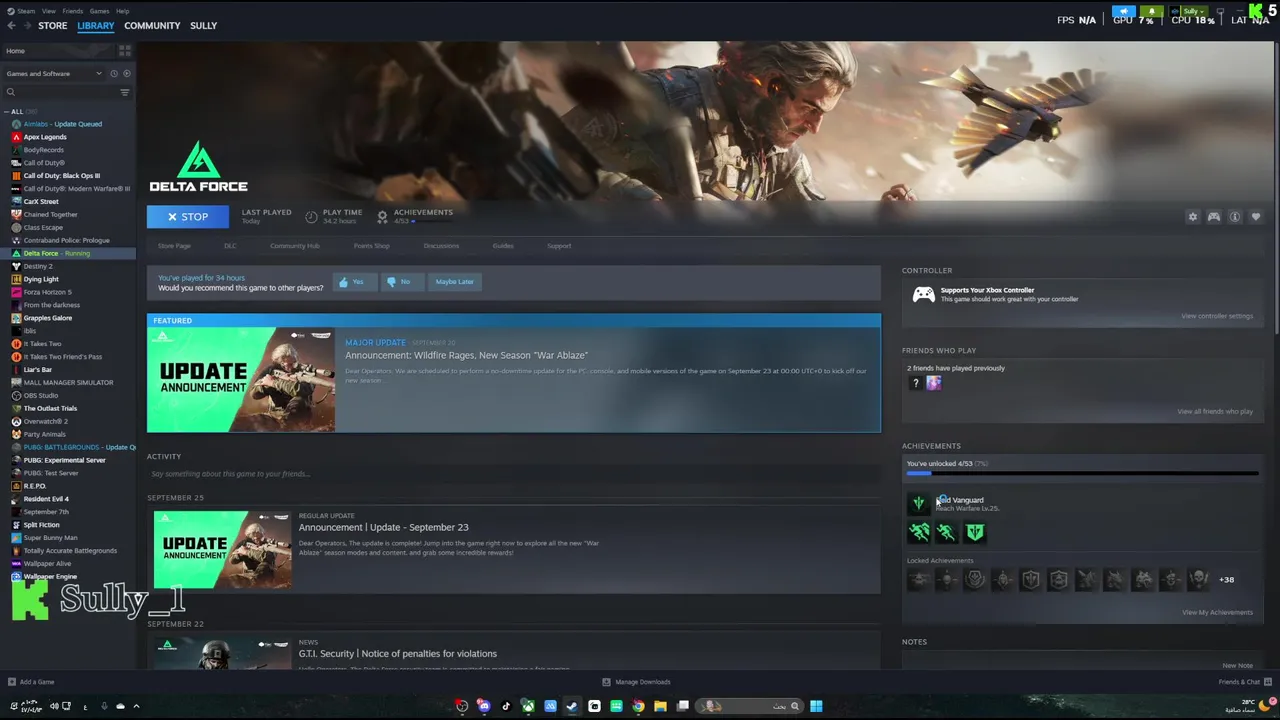Create a New Note
Image resolution: width=1280 pixels, height=720 pixels.
(x=1237, y=665)
